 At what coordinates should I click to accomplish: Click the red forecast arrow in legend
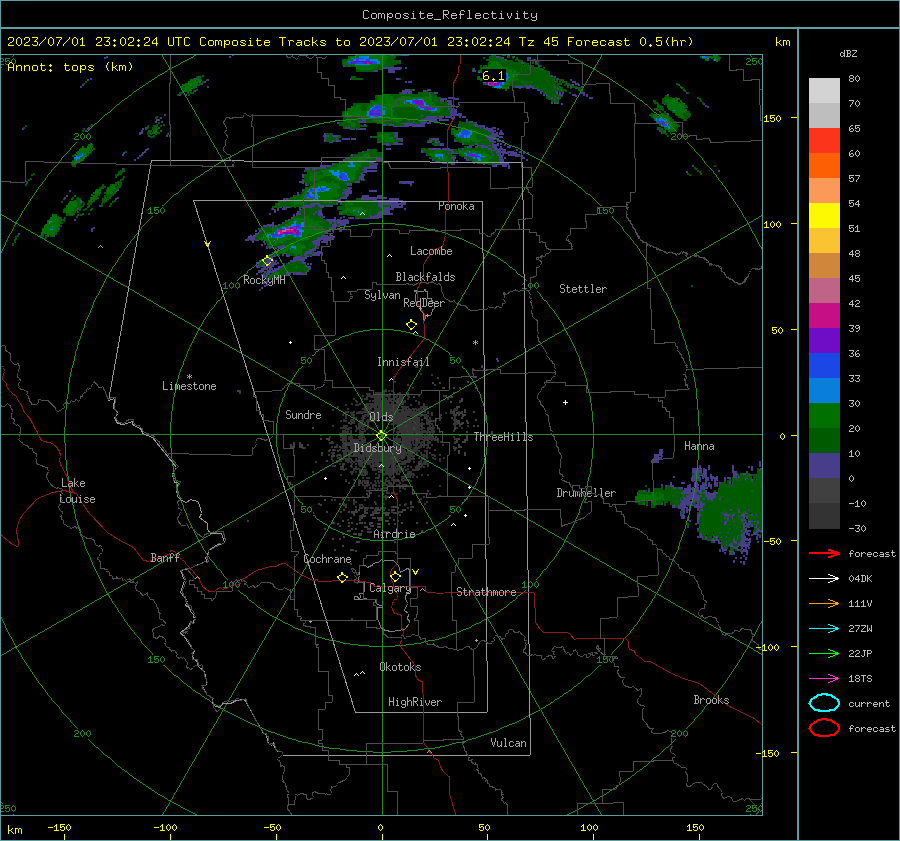(x=824, y=553)
